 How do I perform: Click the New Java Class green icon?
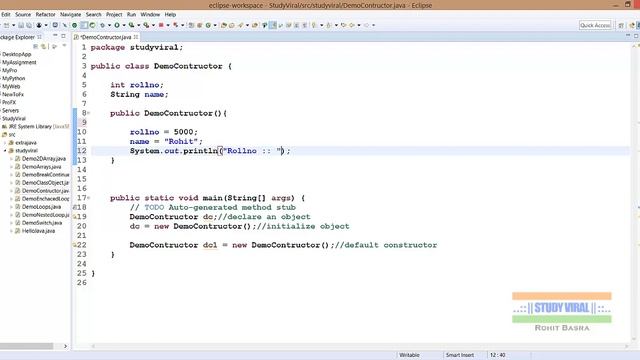click(x=208, y=25)
